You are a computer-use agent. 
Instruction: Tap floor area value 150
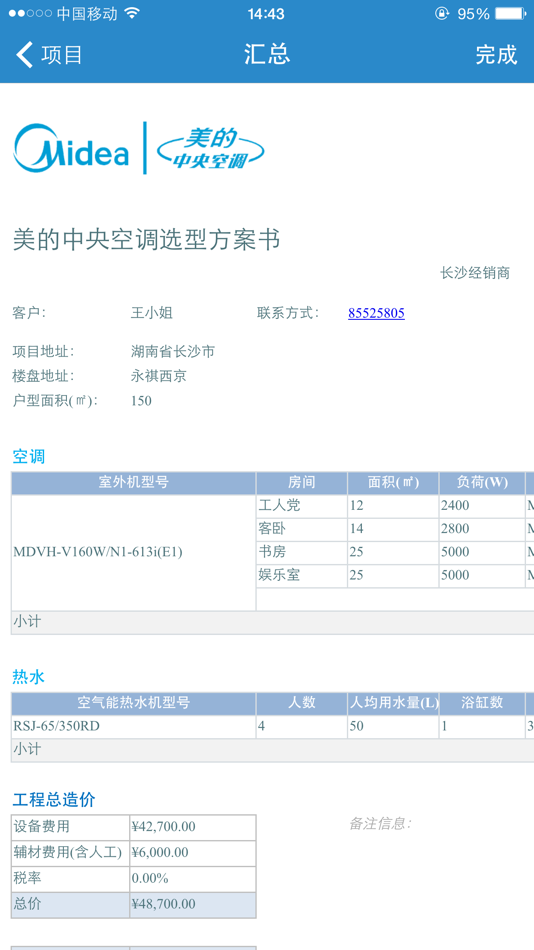point(141,401)
